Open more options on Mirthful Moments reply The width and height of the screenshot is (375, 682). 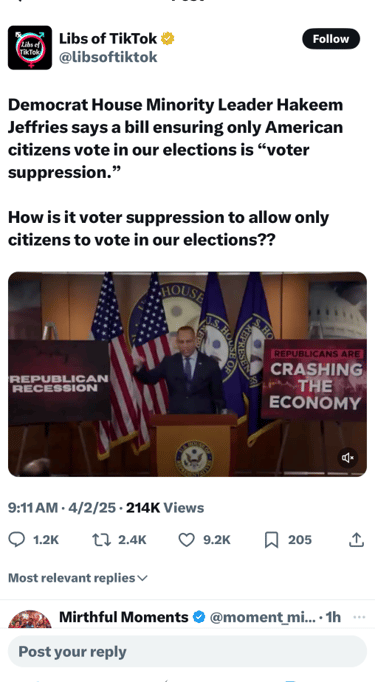tap(359, 617)
